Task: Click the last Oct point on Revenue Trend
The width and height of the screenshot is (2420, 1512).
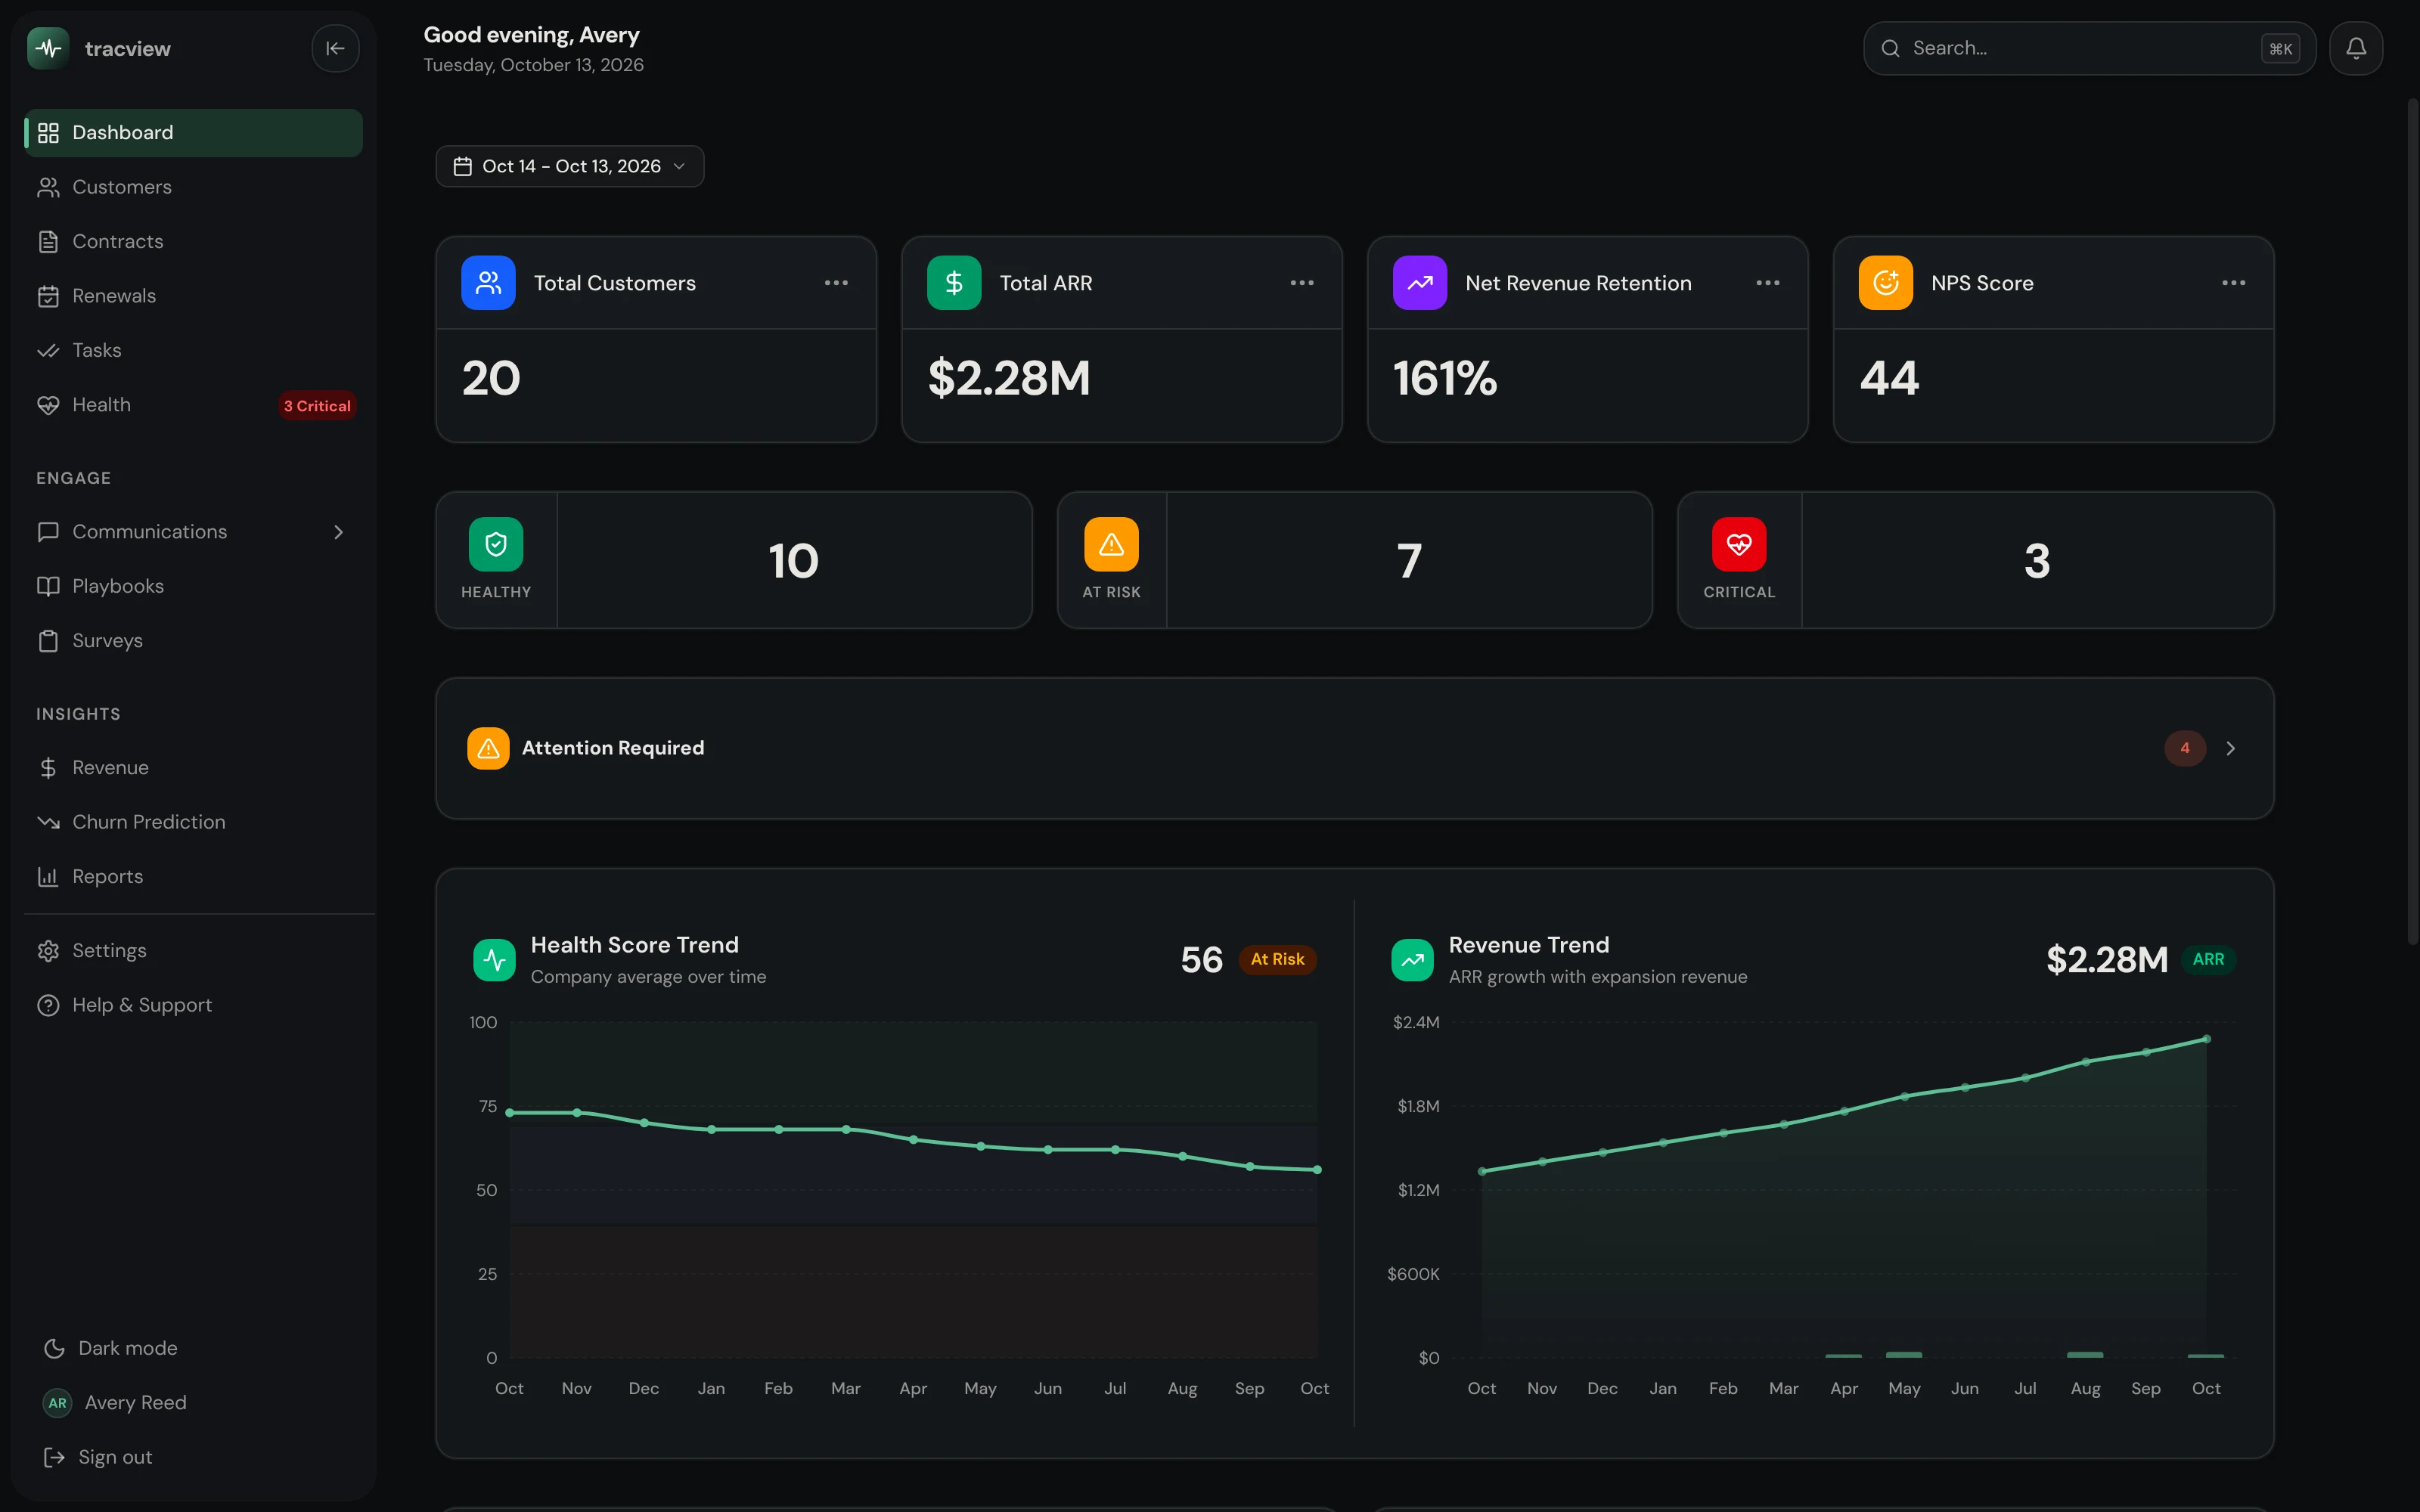Action: tap(2207, 1039)
